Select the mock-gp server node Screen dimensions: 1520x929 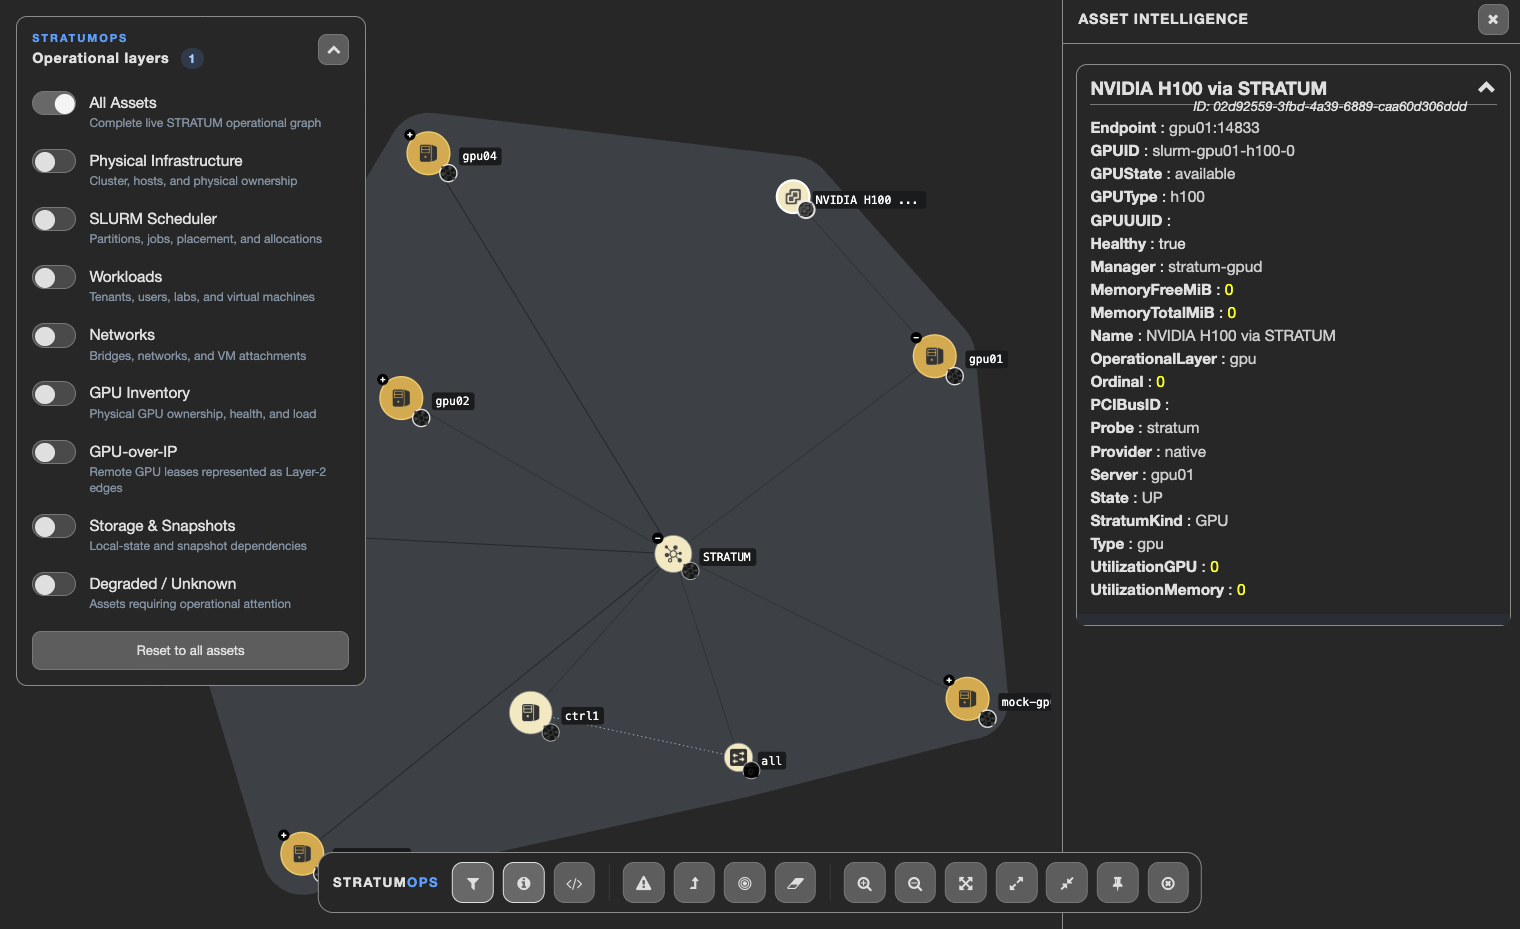(967, 698)
